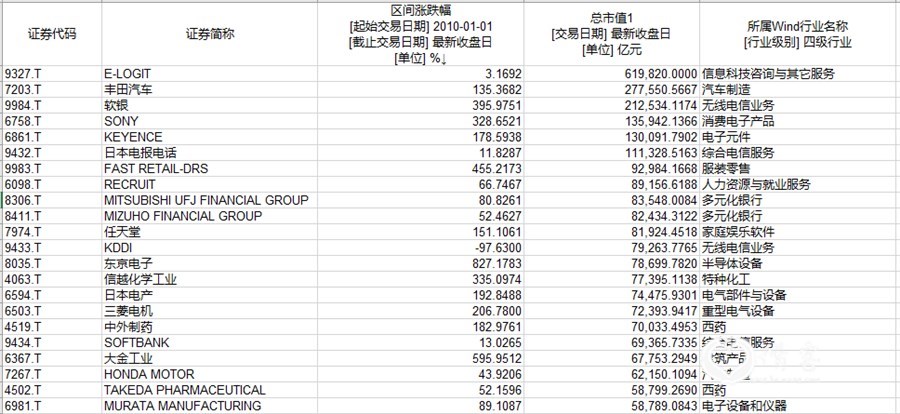
Task: Click the 总市值1 column header
Action: click(611, 34)
